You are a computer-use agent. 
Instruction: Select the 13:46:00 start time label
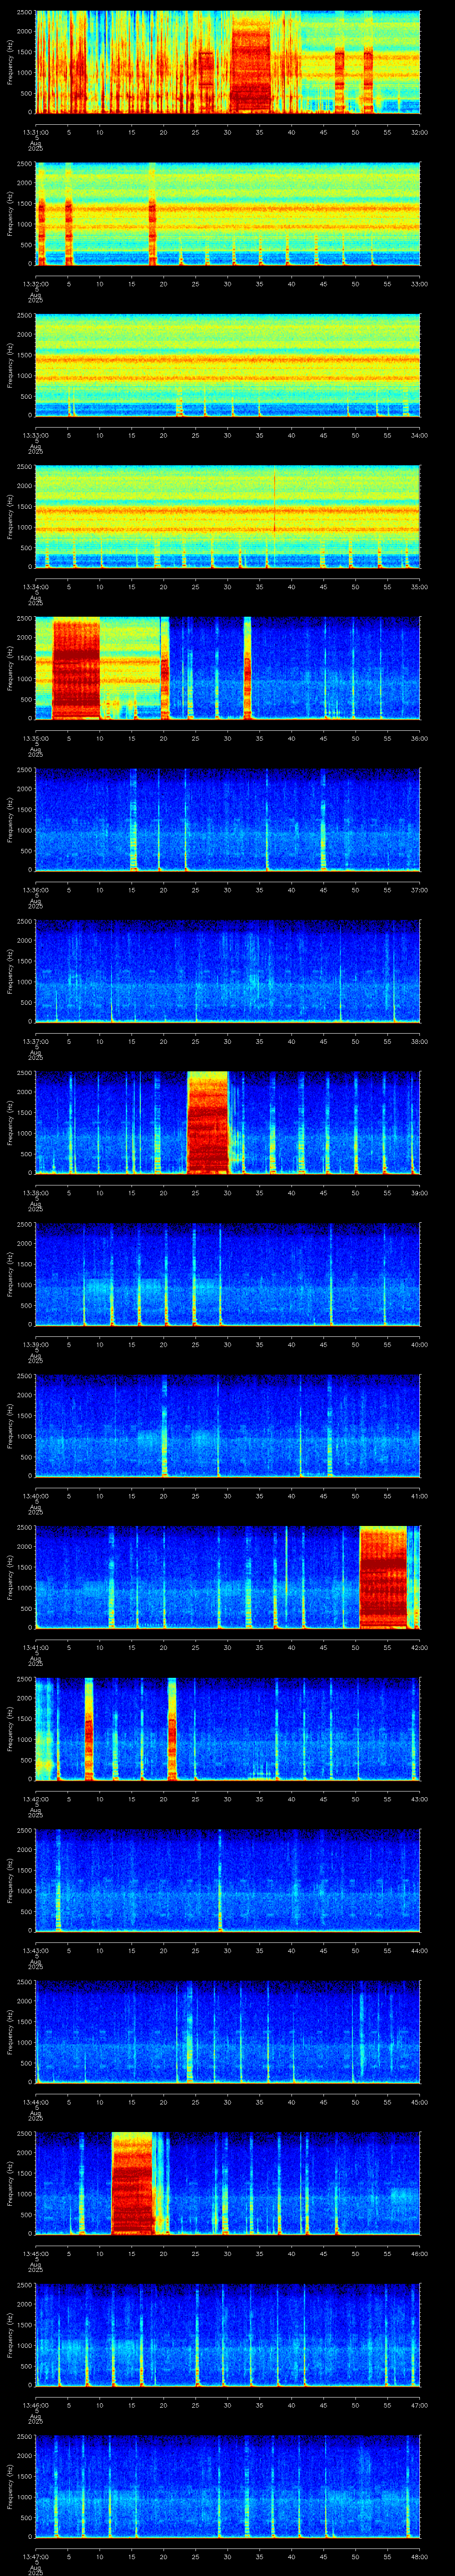[36, 2404]
